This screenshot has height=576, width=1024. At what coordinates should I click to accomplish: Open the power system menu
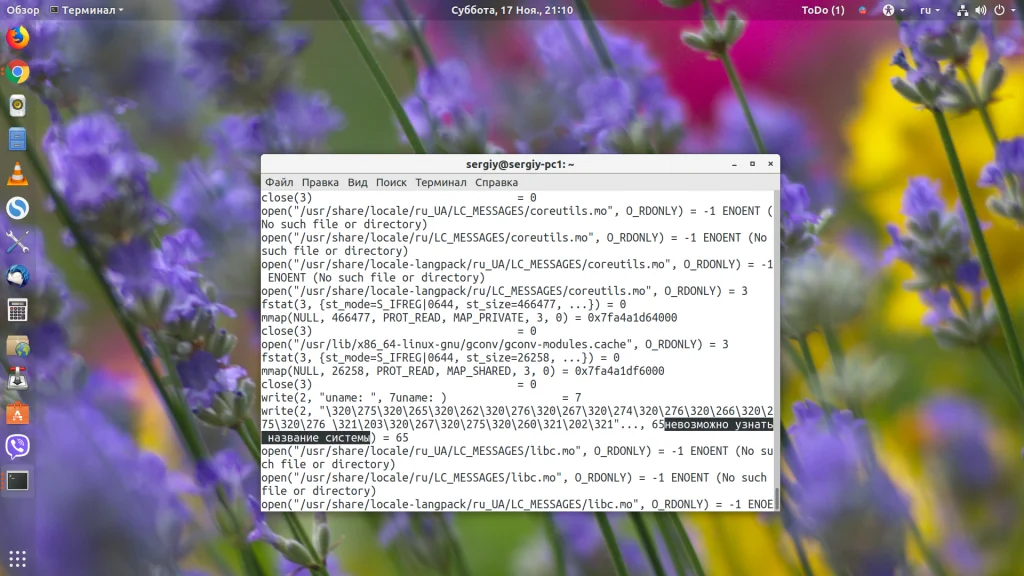pyautogui.click(x=1004, y=10)
